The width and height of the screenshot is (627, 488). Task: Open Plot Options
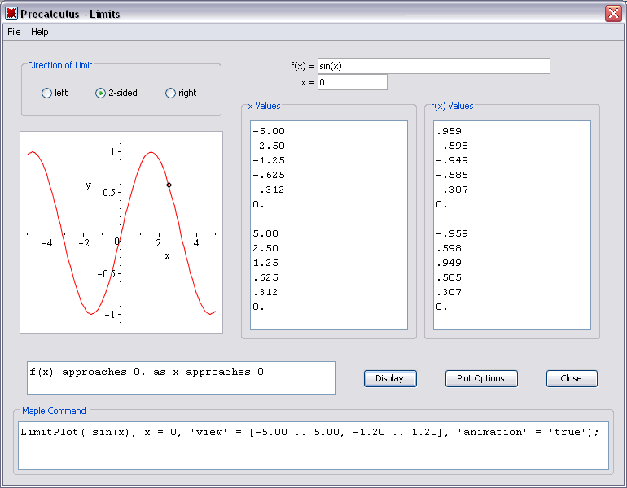(x=481, y=378)
